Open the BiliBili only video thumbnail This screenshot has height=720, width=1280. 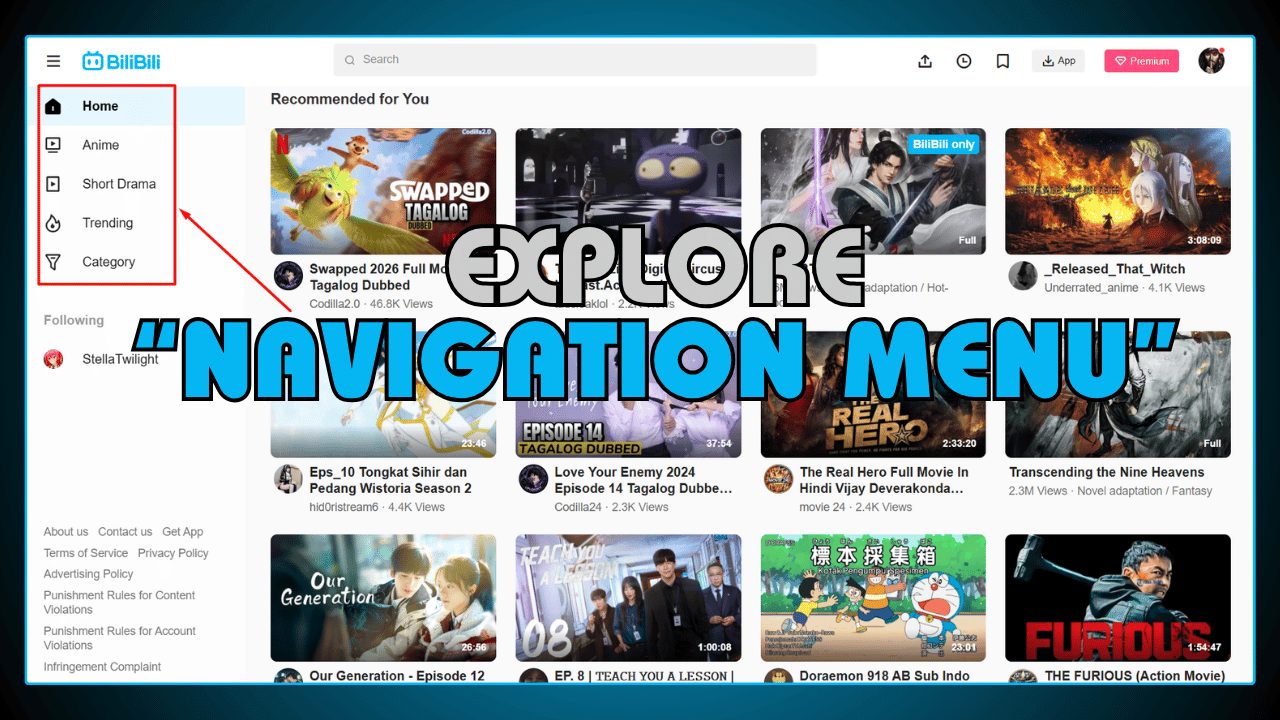click(x=873, y=191)
